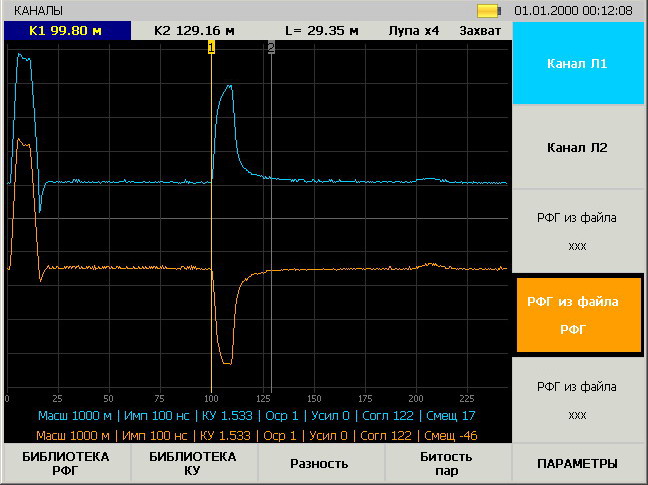Click the blue Согл 122 parameter
Image resolution: width=648 pixels, height=485 pixels.
(x=388, y=416)
